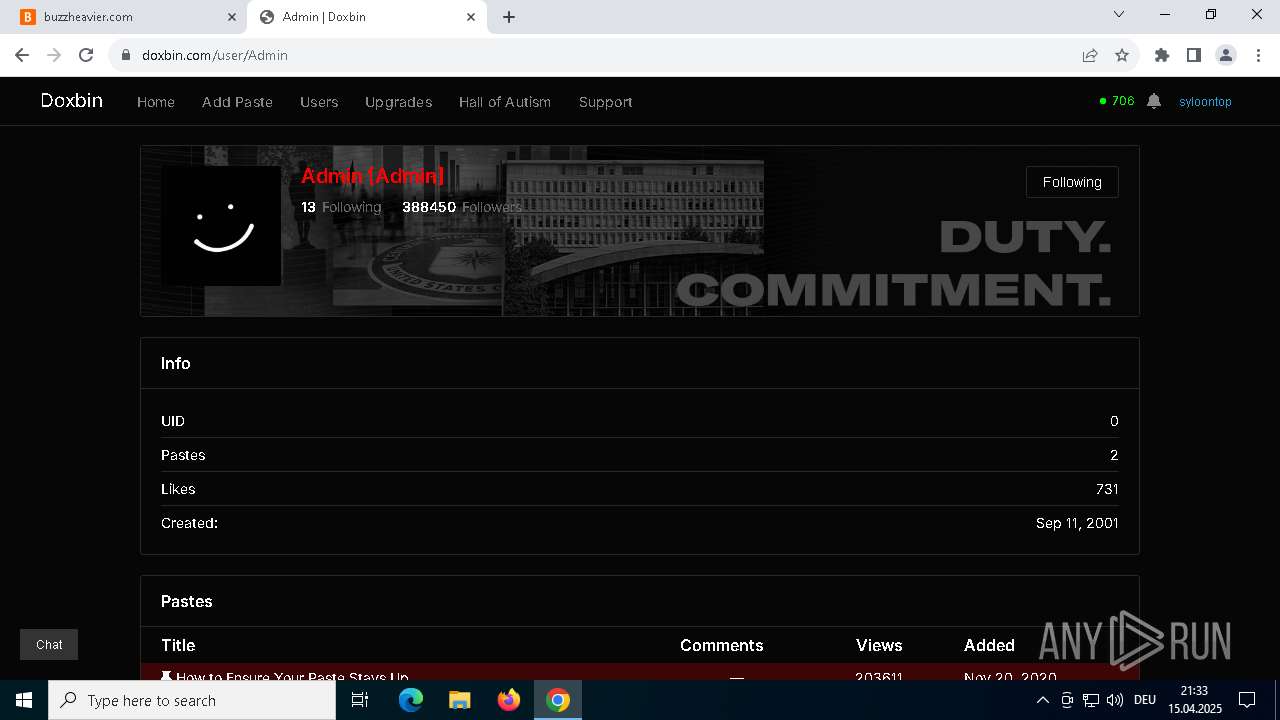Sort pastes by Views column
Viewport: 1280px width, 720px height.
879,645
